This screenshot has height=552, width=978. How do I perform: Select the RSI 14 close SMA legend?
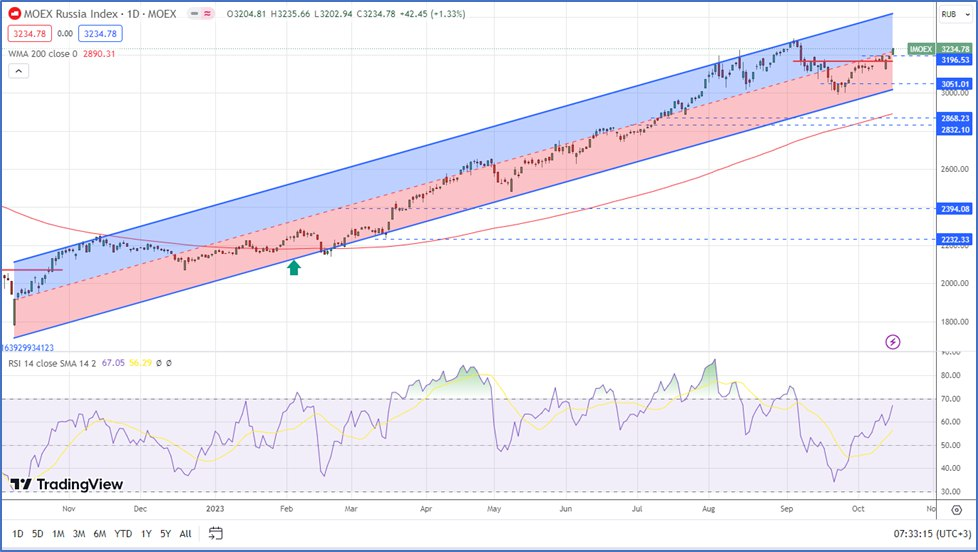point(52,363)
